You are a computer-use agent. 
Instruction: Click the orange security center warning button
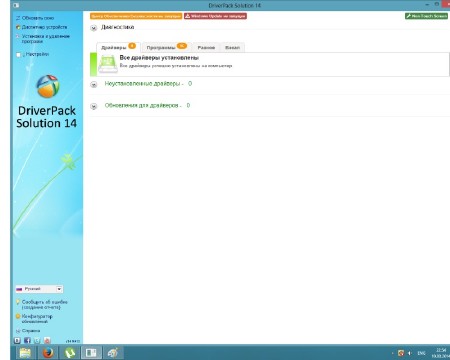pos(136,16)
